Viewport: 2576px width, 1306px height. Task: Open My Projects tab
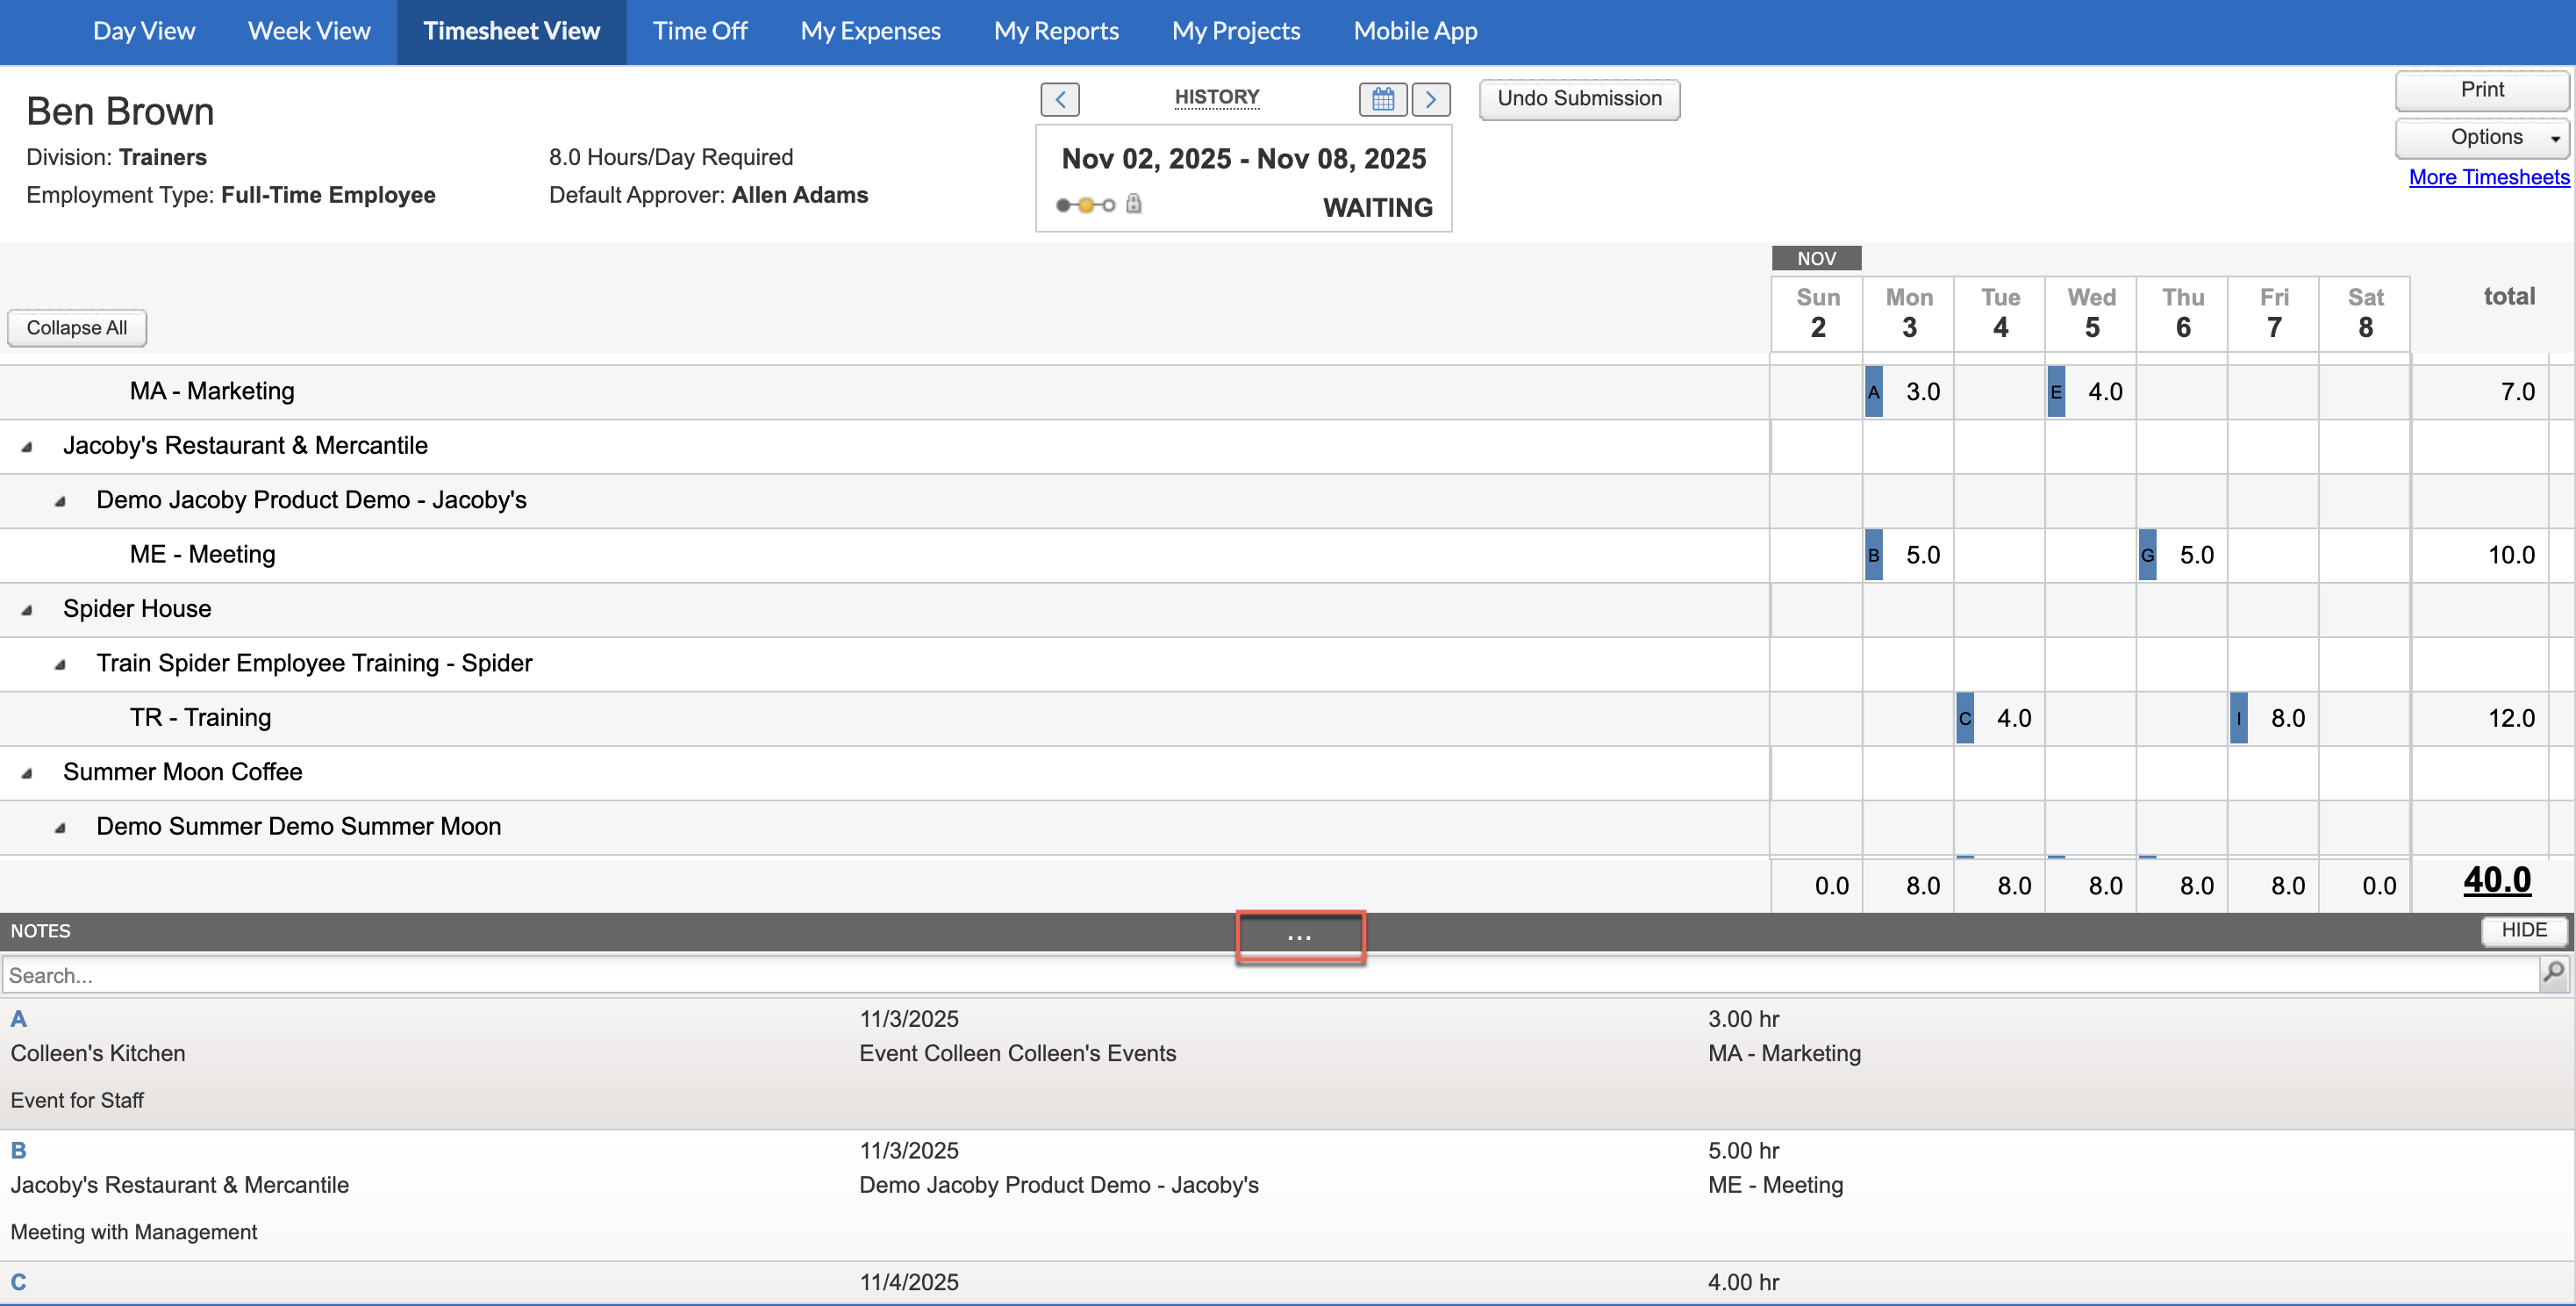1236,31
